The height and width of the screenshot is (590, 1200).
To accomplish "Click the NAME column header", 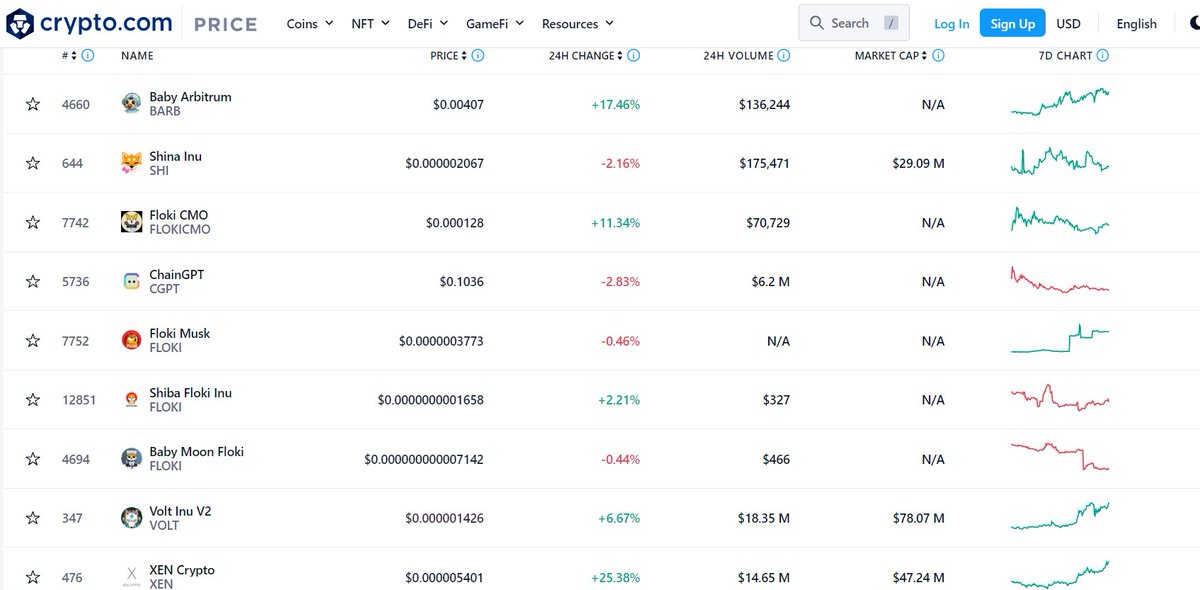I will 137,56.
